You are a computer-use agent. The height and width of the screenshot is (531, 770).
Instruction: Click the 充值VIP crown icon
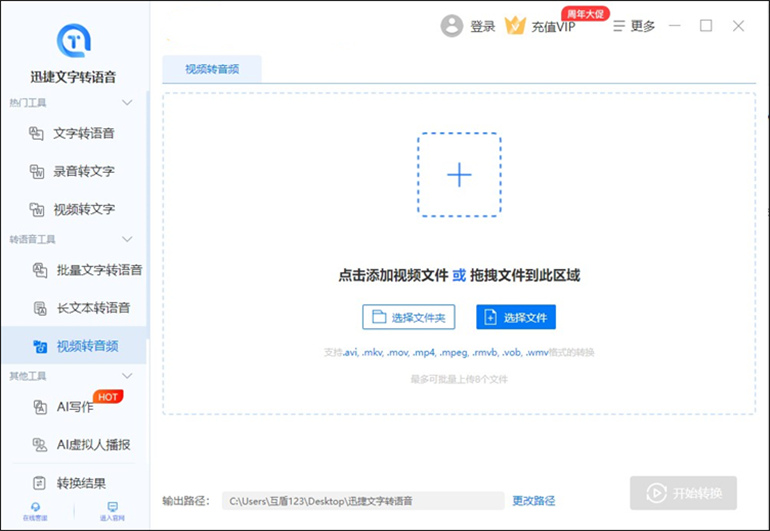pos(515,26)
